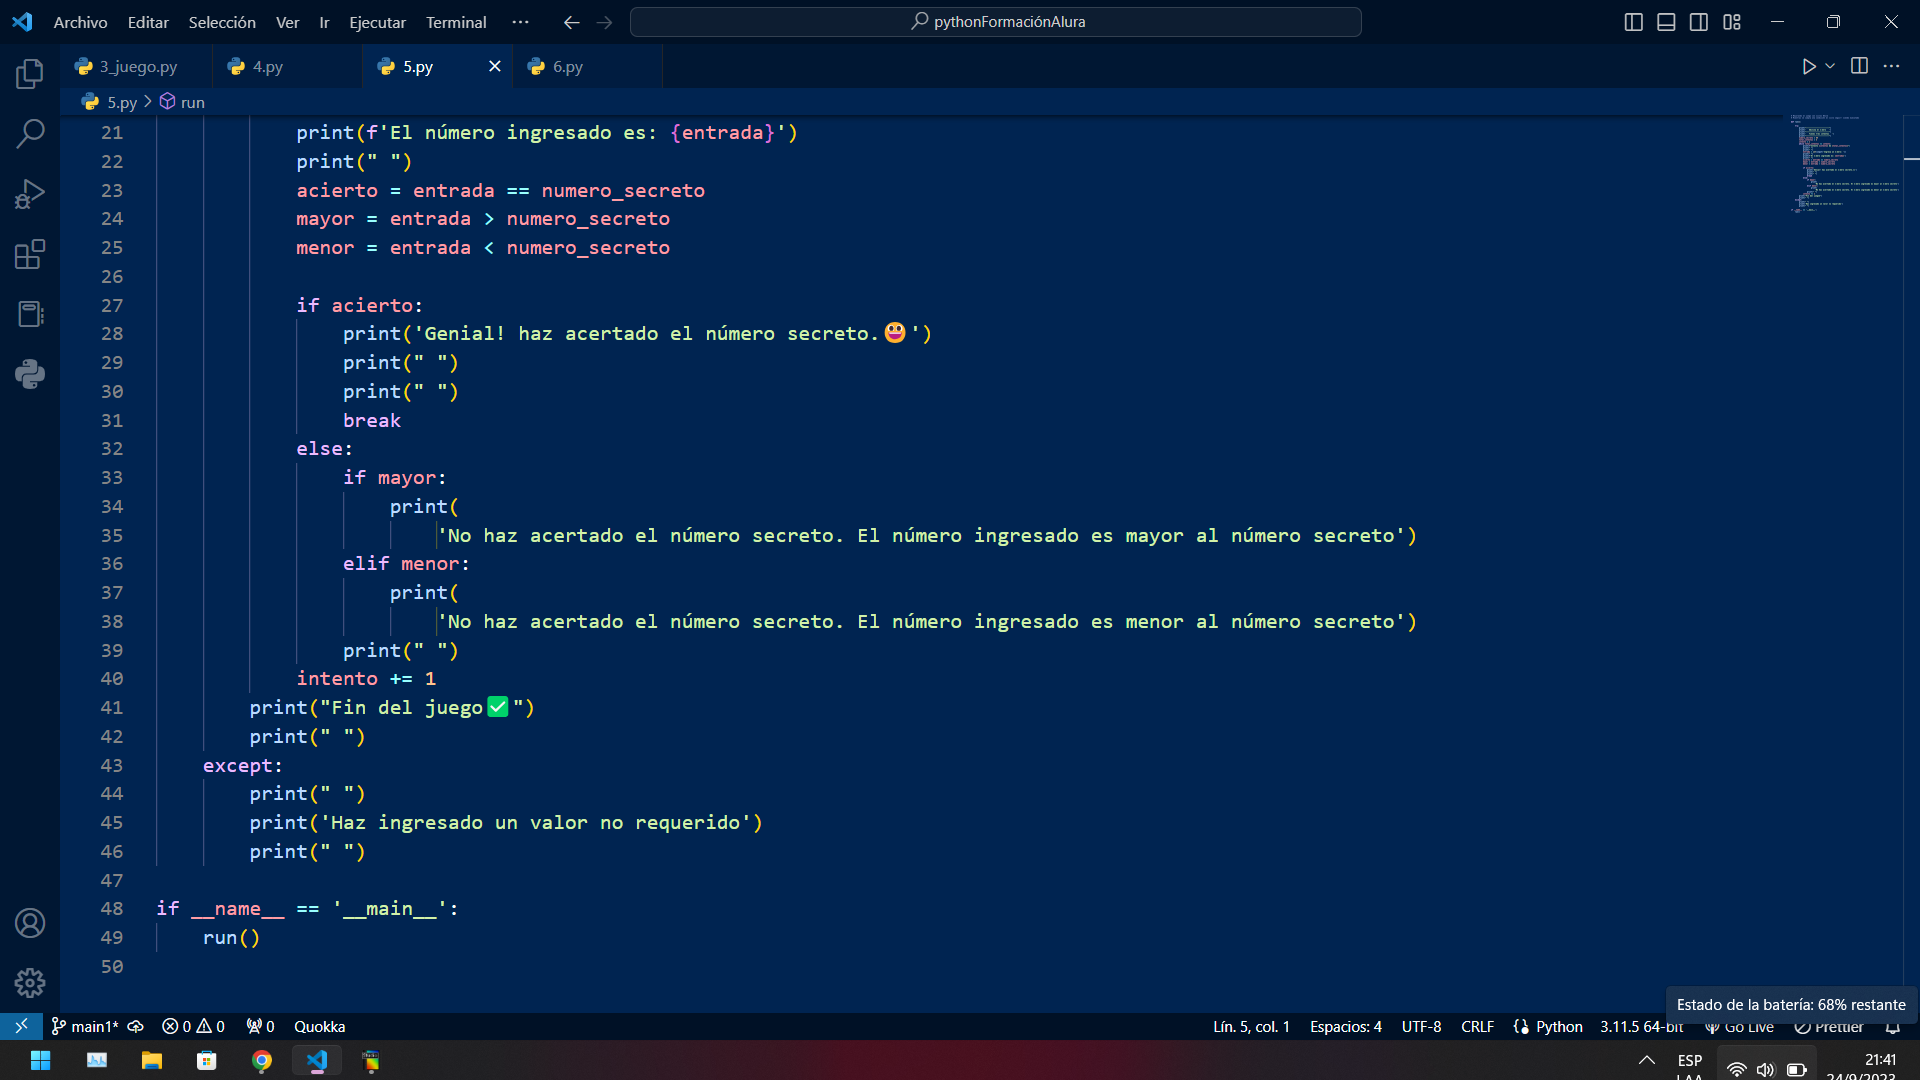Click the Quokka status bar item

tap(320, 1026)
